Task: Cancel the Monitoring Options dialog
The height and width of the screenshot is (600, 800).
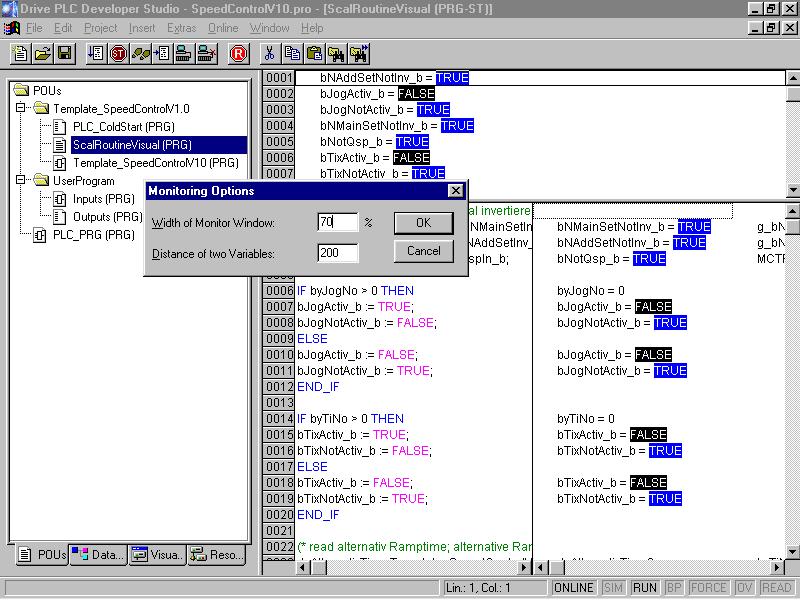Action: [x=423, y=251]
